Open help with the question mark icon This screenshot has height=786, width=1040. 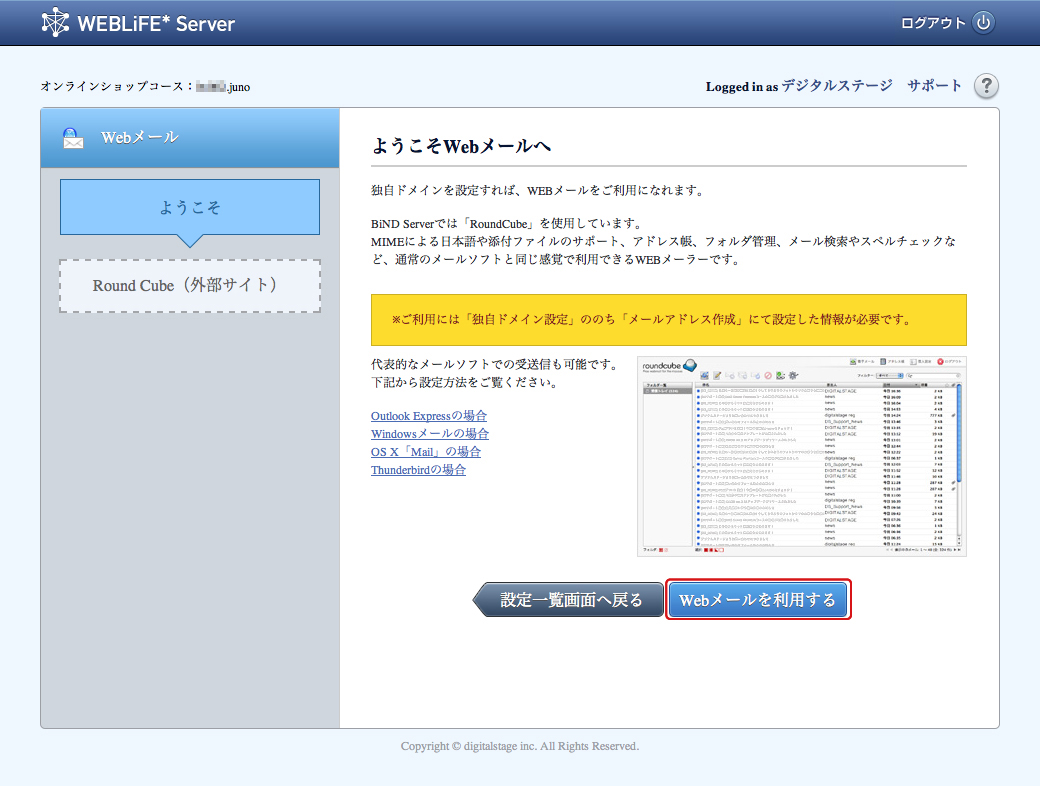pyautogui.click(x=986, y=86)
